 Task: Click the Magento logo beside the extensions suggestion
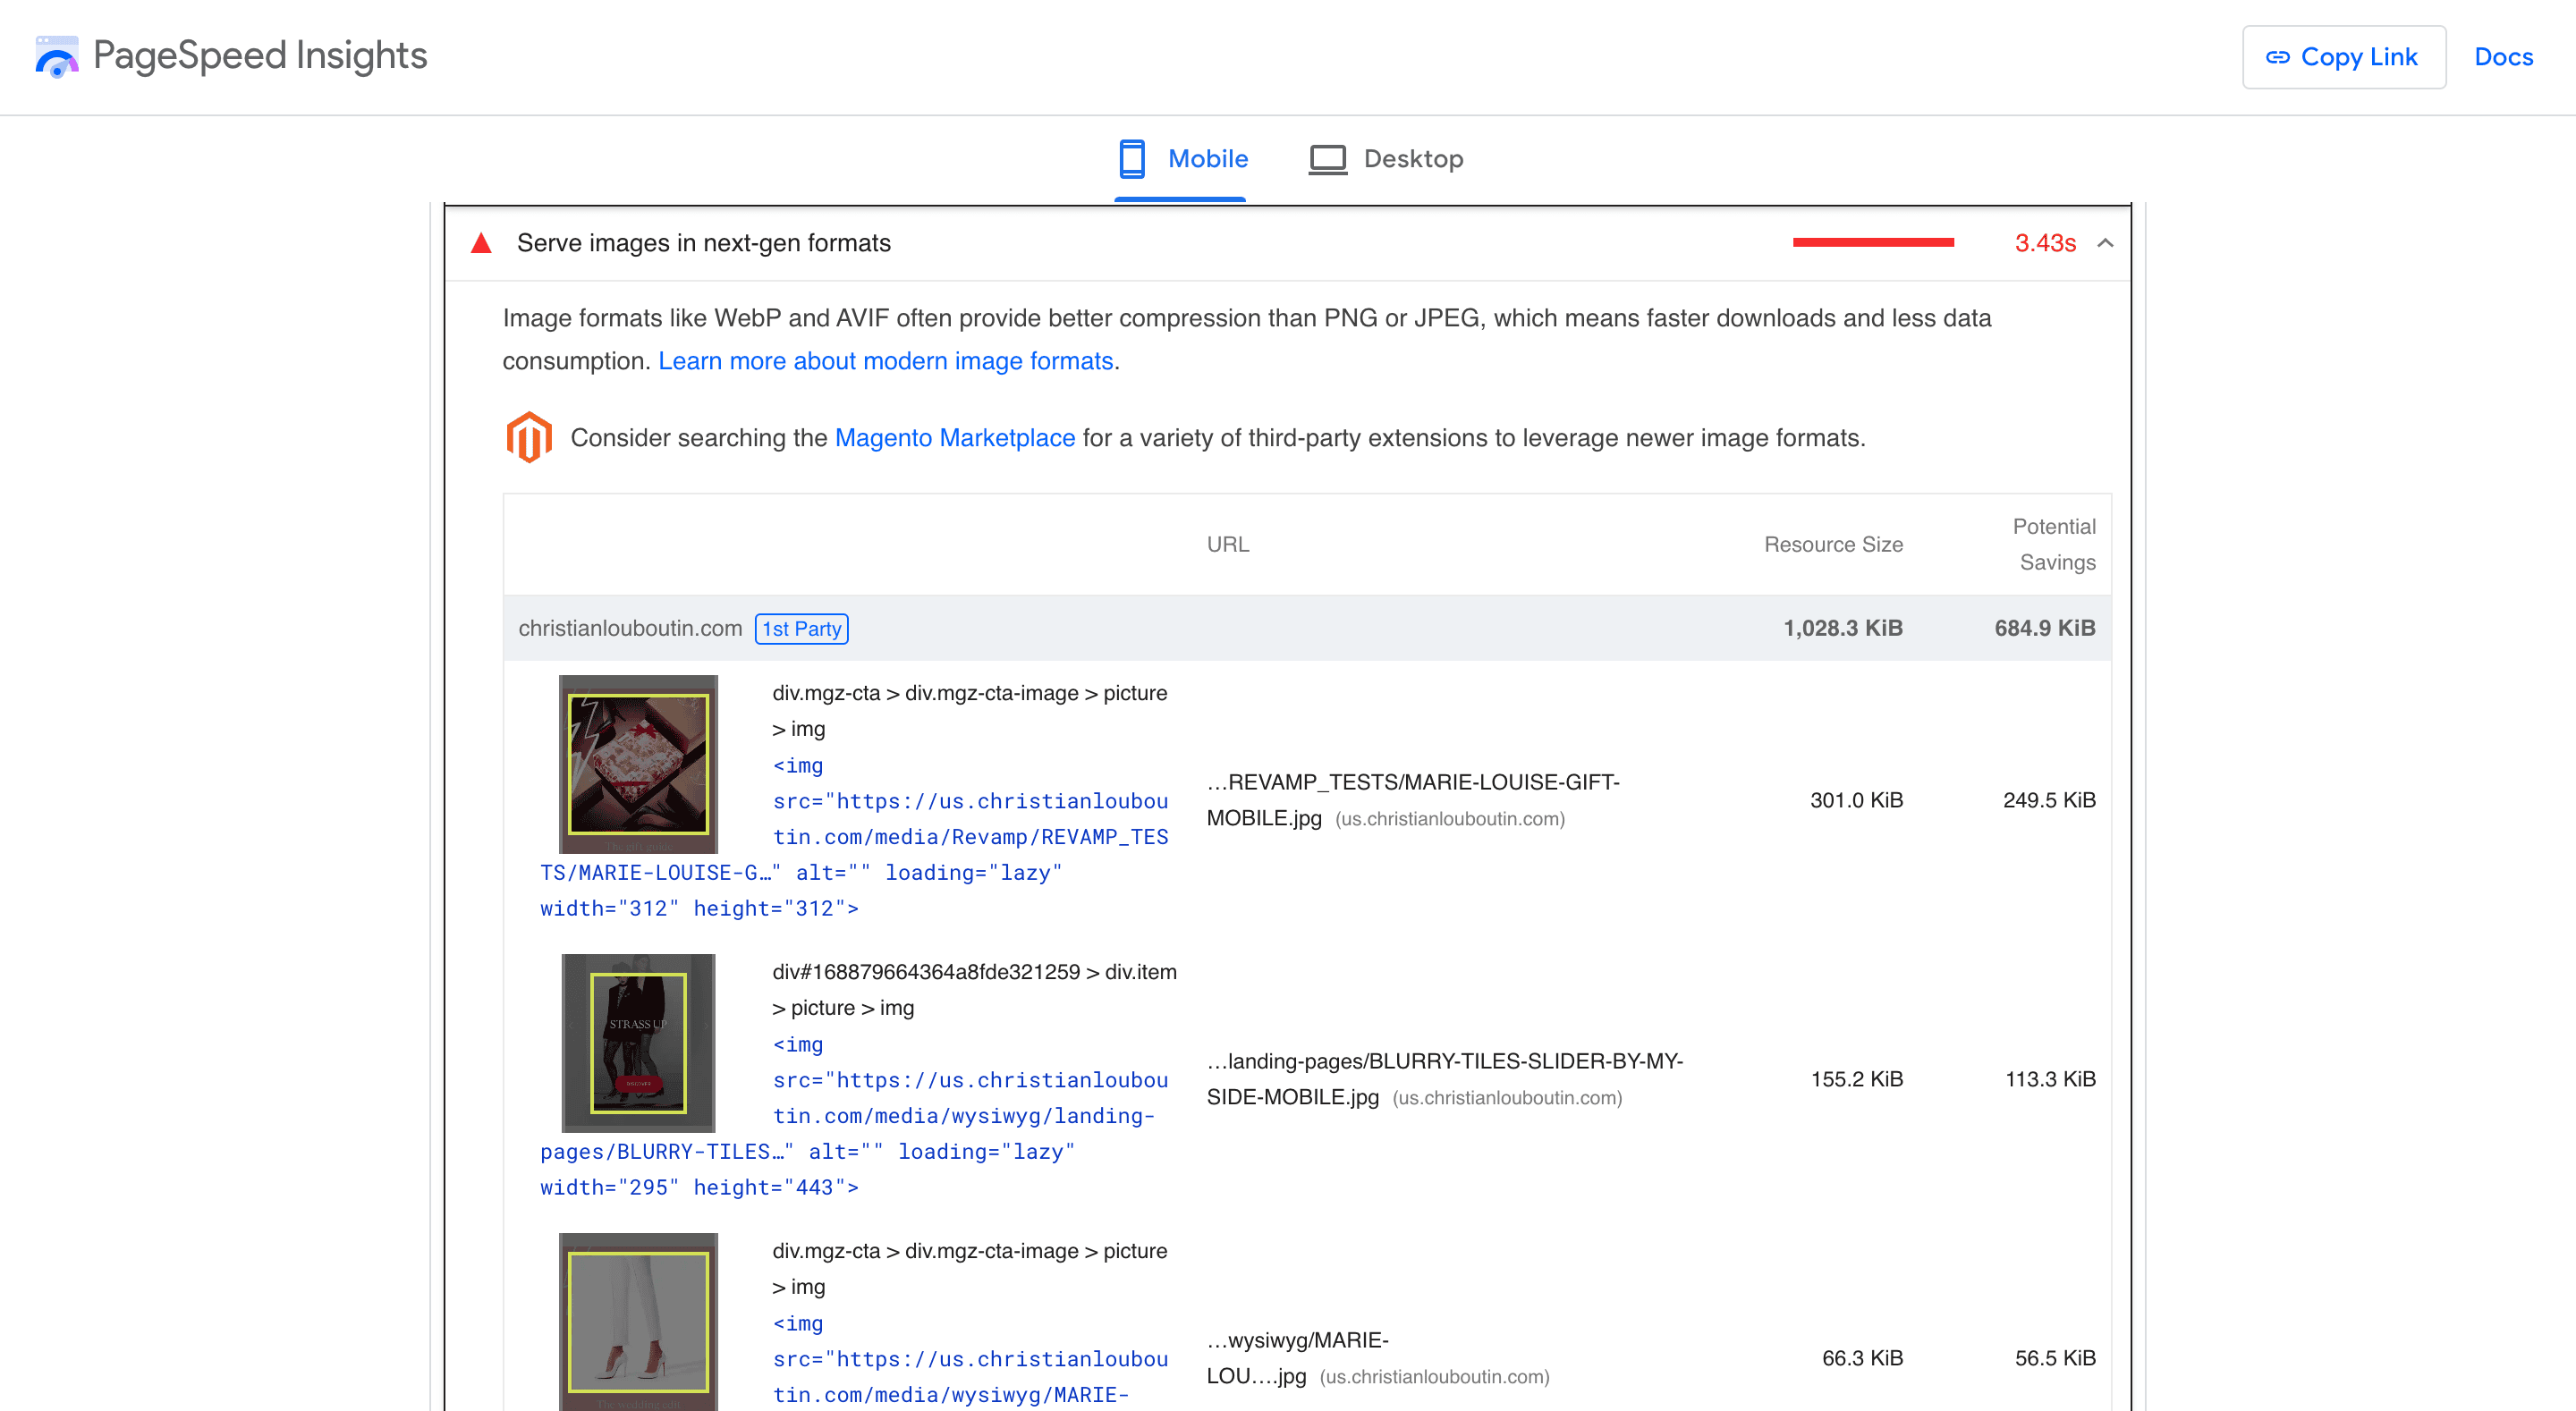(529, 437)
